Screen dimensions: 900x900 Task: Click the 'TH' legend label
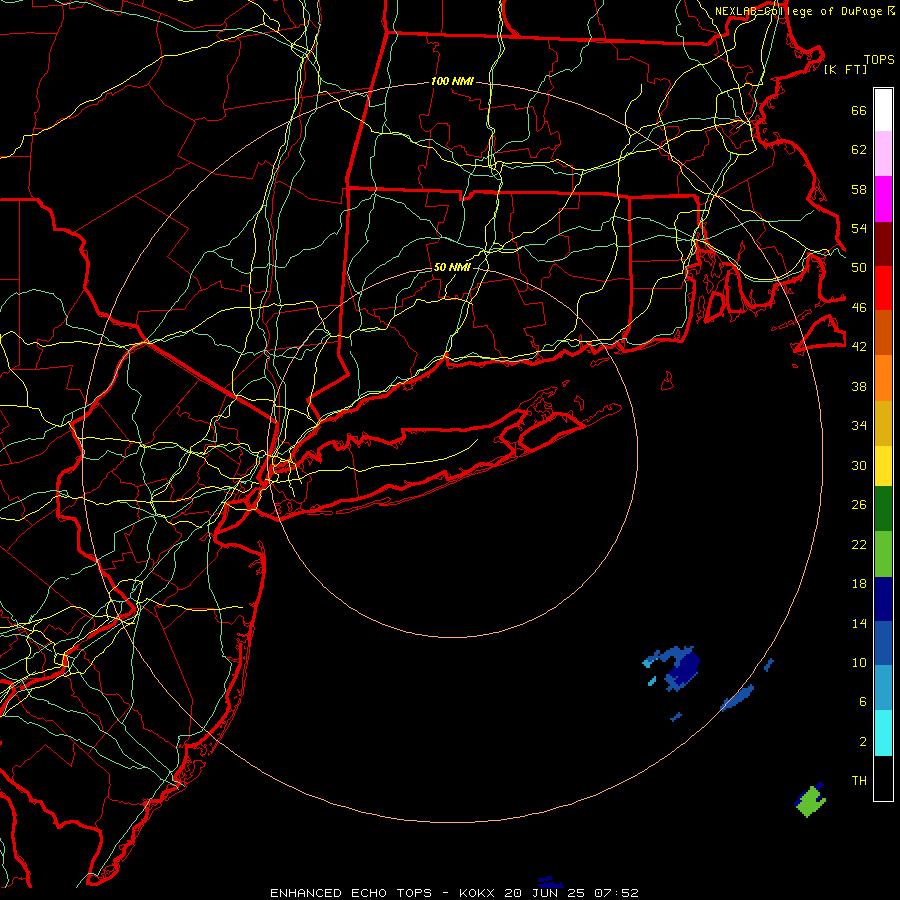tap(859, 781)
